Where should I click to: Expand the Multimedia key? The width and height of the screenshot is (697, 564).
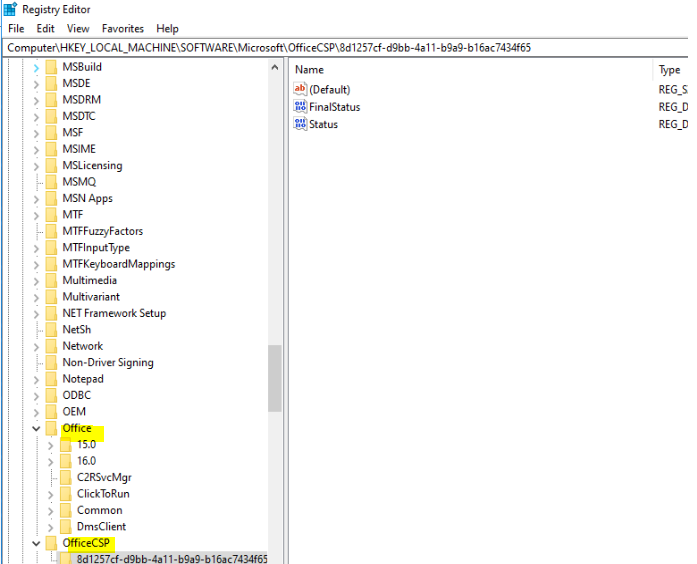pos(36,281)
